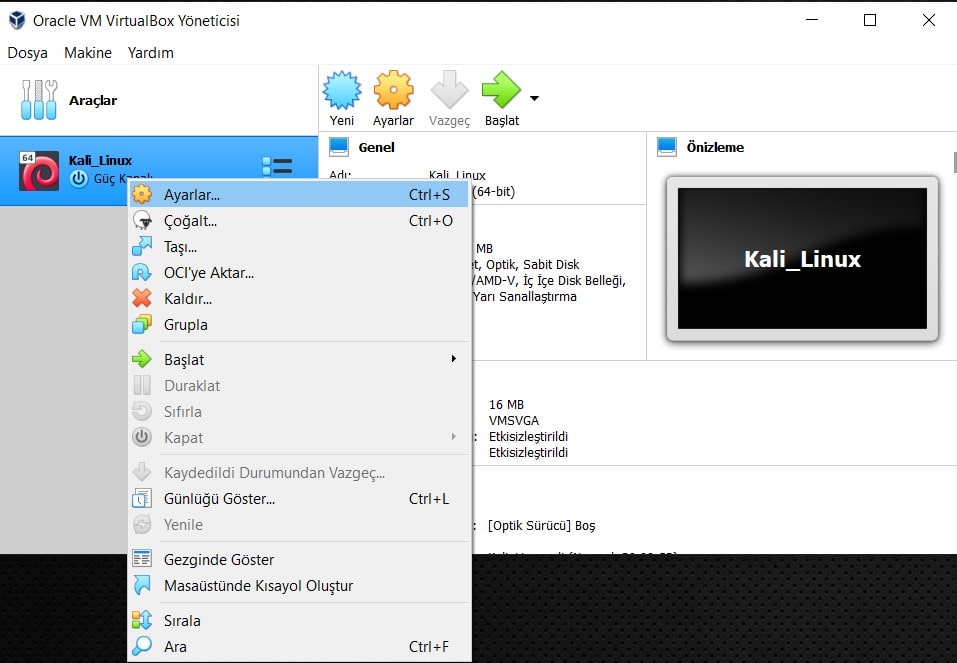Screen dimensions: 957x663
Task: Click the red Kaldır icon in the context menu
Action: (141, 298)
